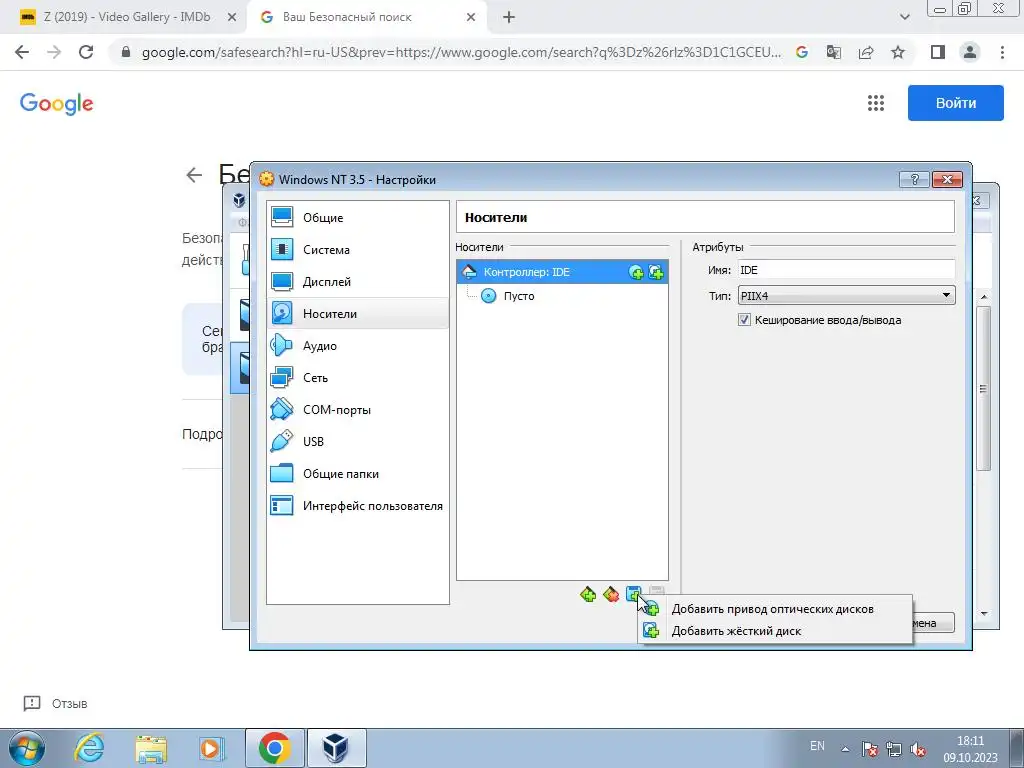Switch to VirtualBox on taskbar
This screenshot has height=768, width=1024.
(336, 748)
